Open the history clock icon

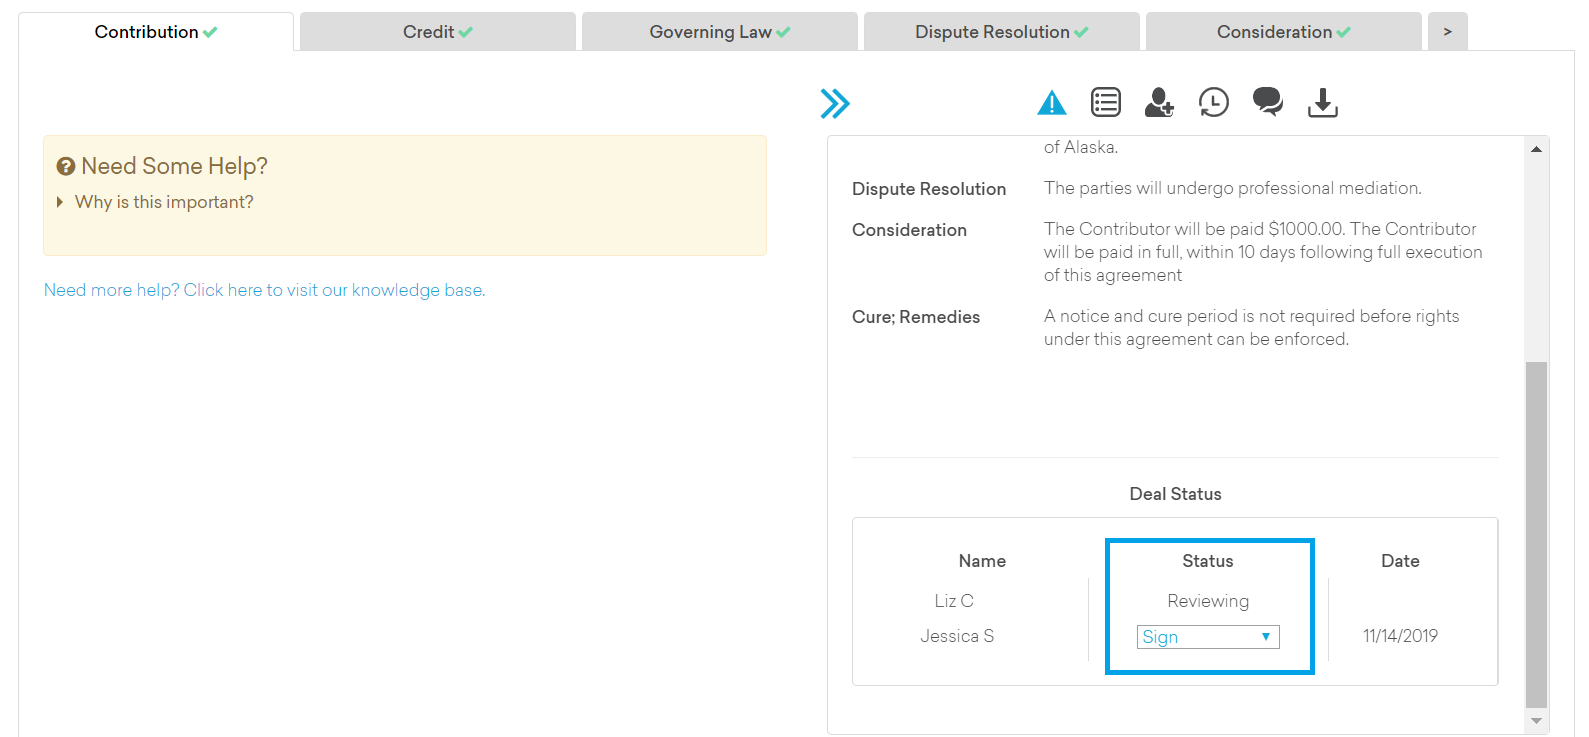click(x=1213, y=102)
